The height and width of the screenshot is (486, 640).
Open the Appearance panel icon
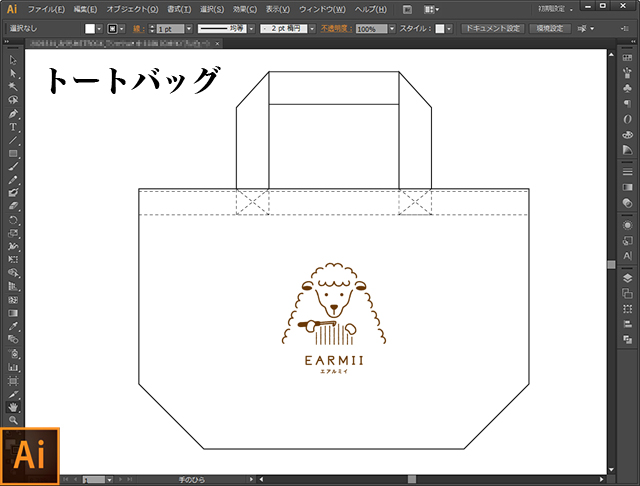pos(627,225)
